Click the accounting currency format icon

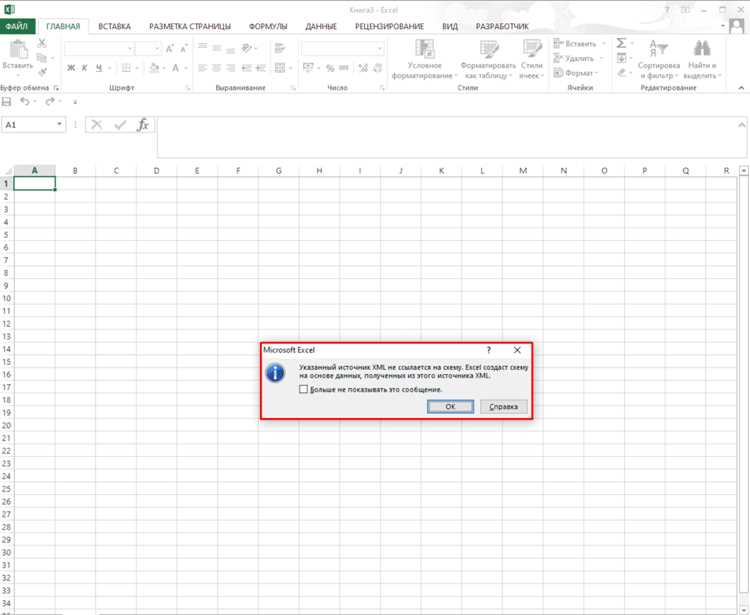(x=308, y=68)
